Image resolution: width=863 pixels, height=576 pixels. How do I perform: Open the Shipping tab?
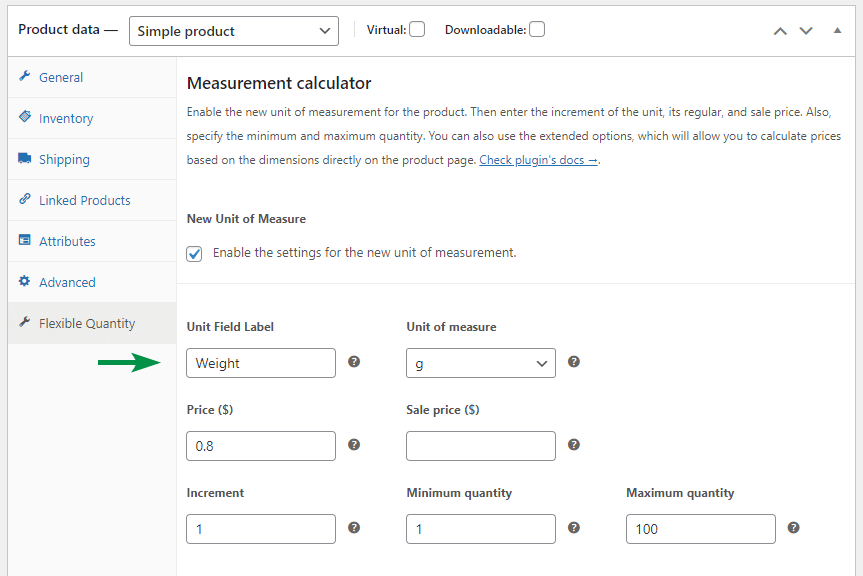92,159
